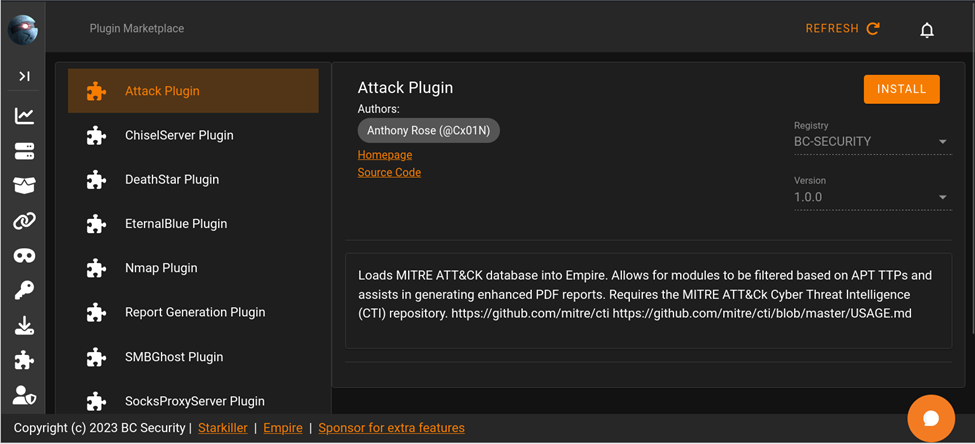Image resolution: width=975 pixels, height=444 pixels.
Task: Open the plugin Homepage link
Action: coord(385,155)
